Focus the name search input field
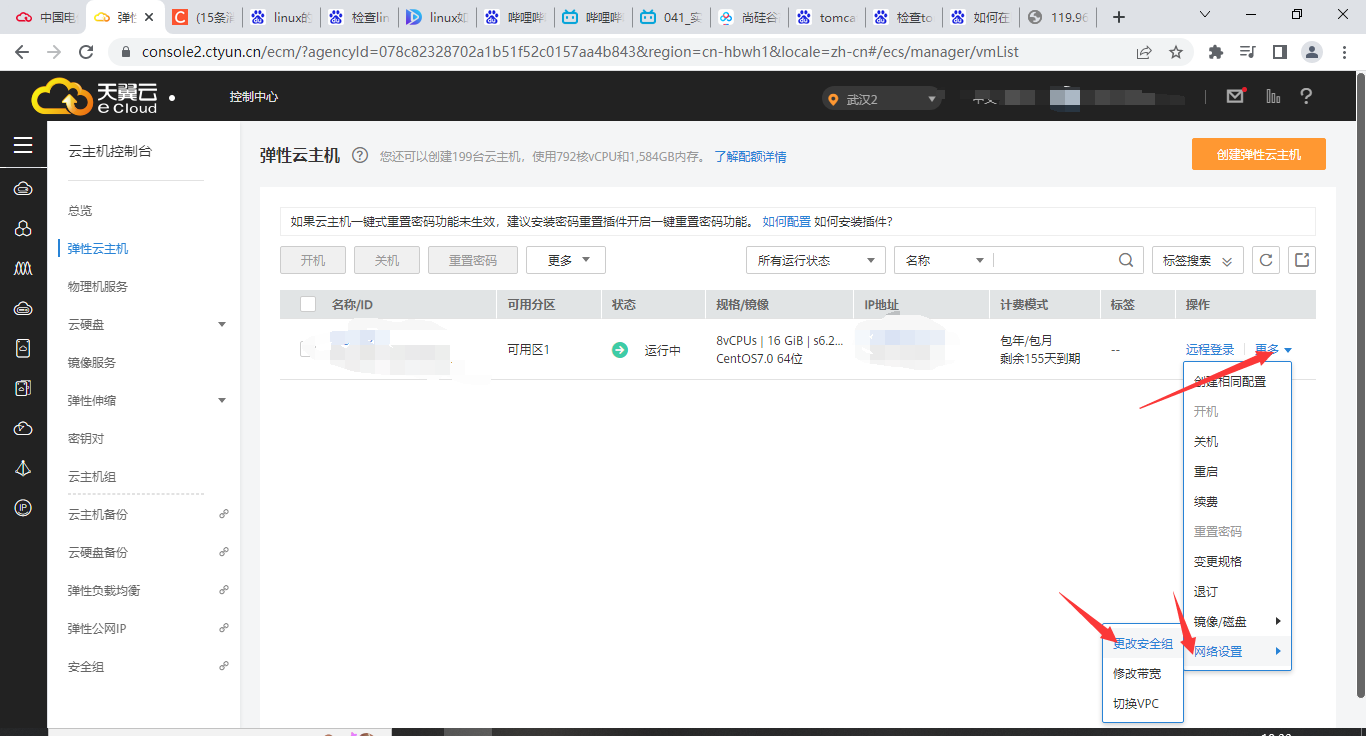This screenshot has width=1366, height=736. [x=1054, y=260]
